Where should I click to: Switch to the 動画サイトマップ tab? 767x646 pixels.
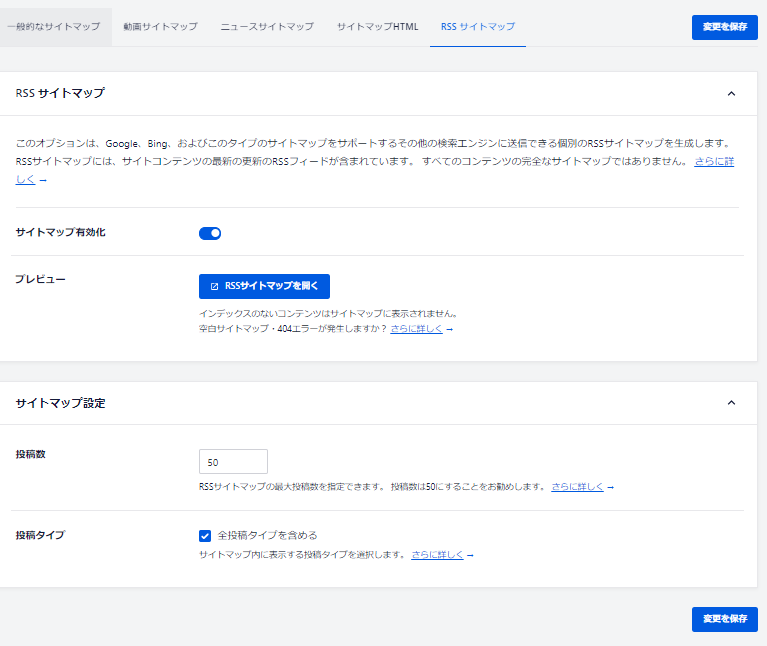[160, 26]
